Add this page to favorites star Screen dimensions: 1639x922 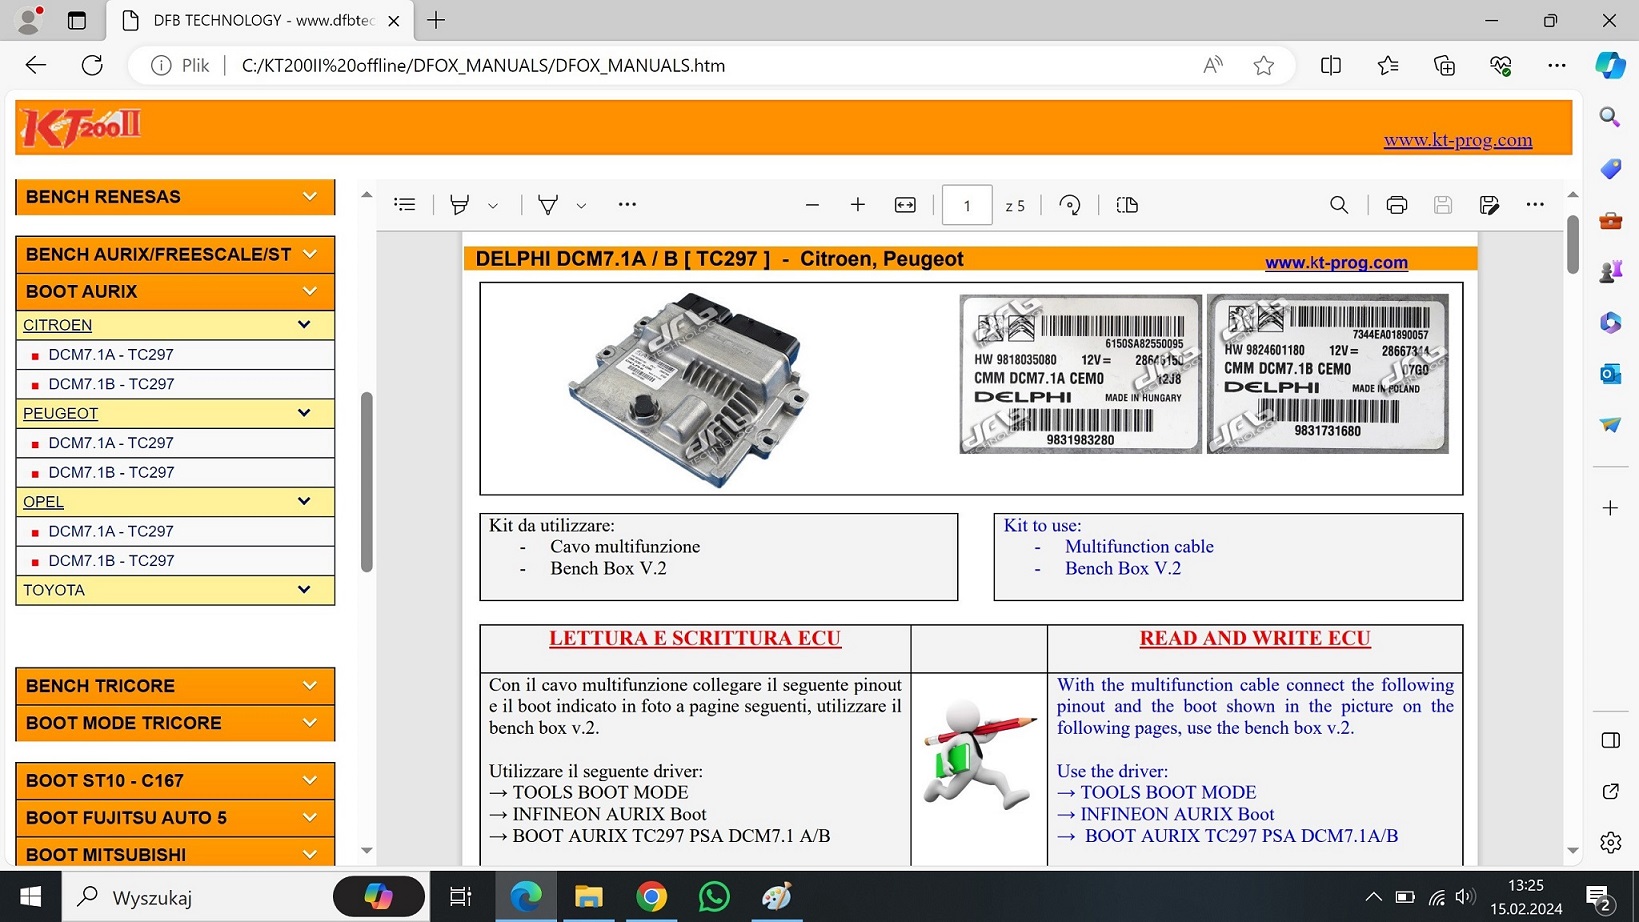(1264, 66)
